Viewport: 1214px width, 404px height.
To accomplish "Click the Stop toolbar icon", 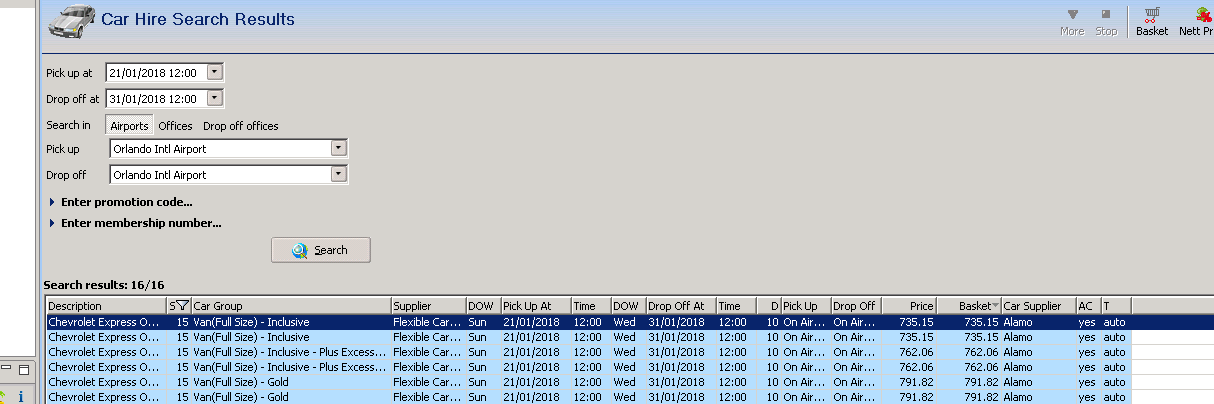I will point(1105,22).
